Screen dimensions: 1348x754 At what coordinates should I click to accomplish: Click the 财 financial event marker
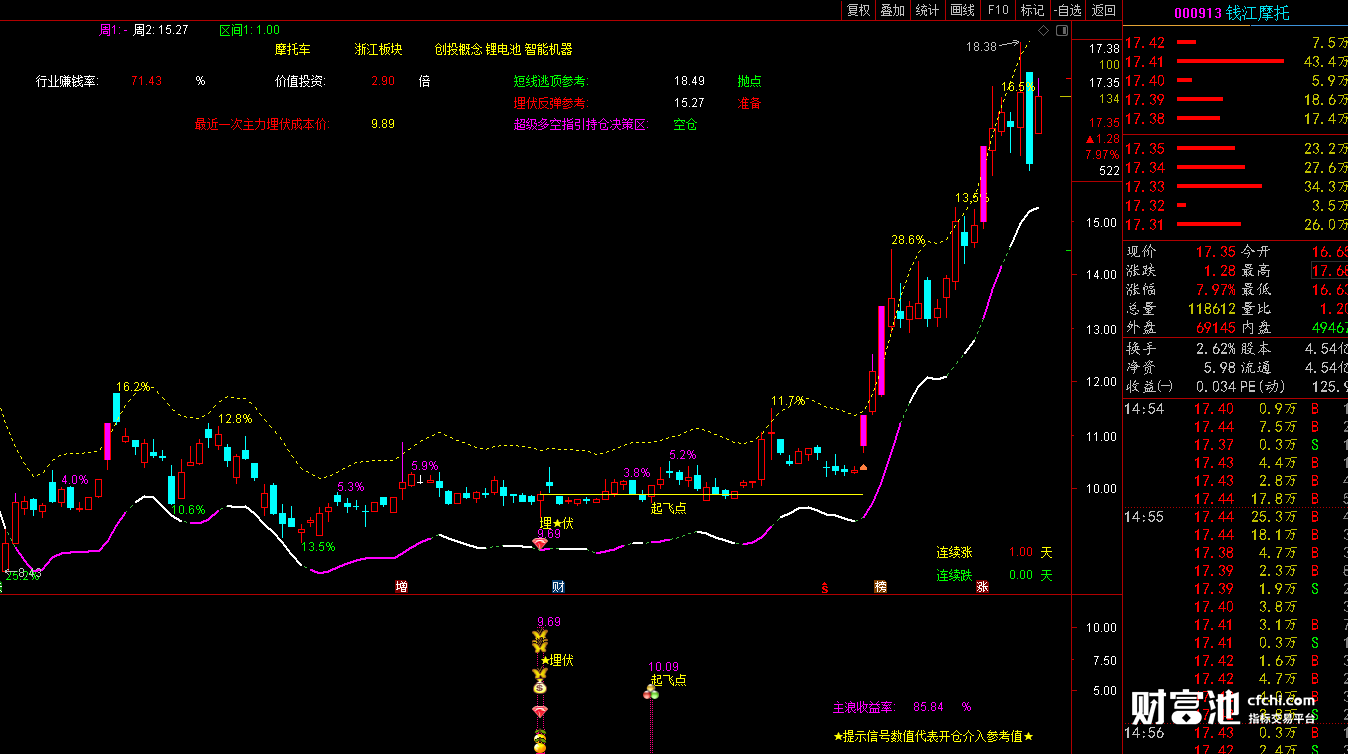click(558, 586)
